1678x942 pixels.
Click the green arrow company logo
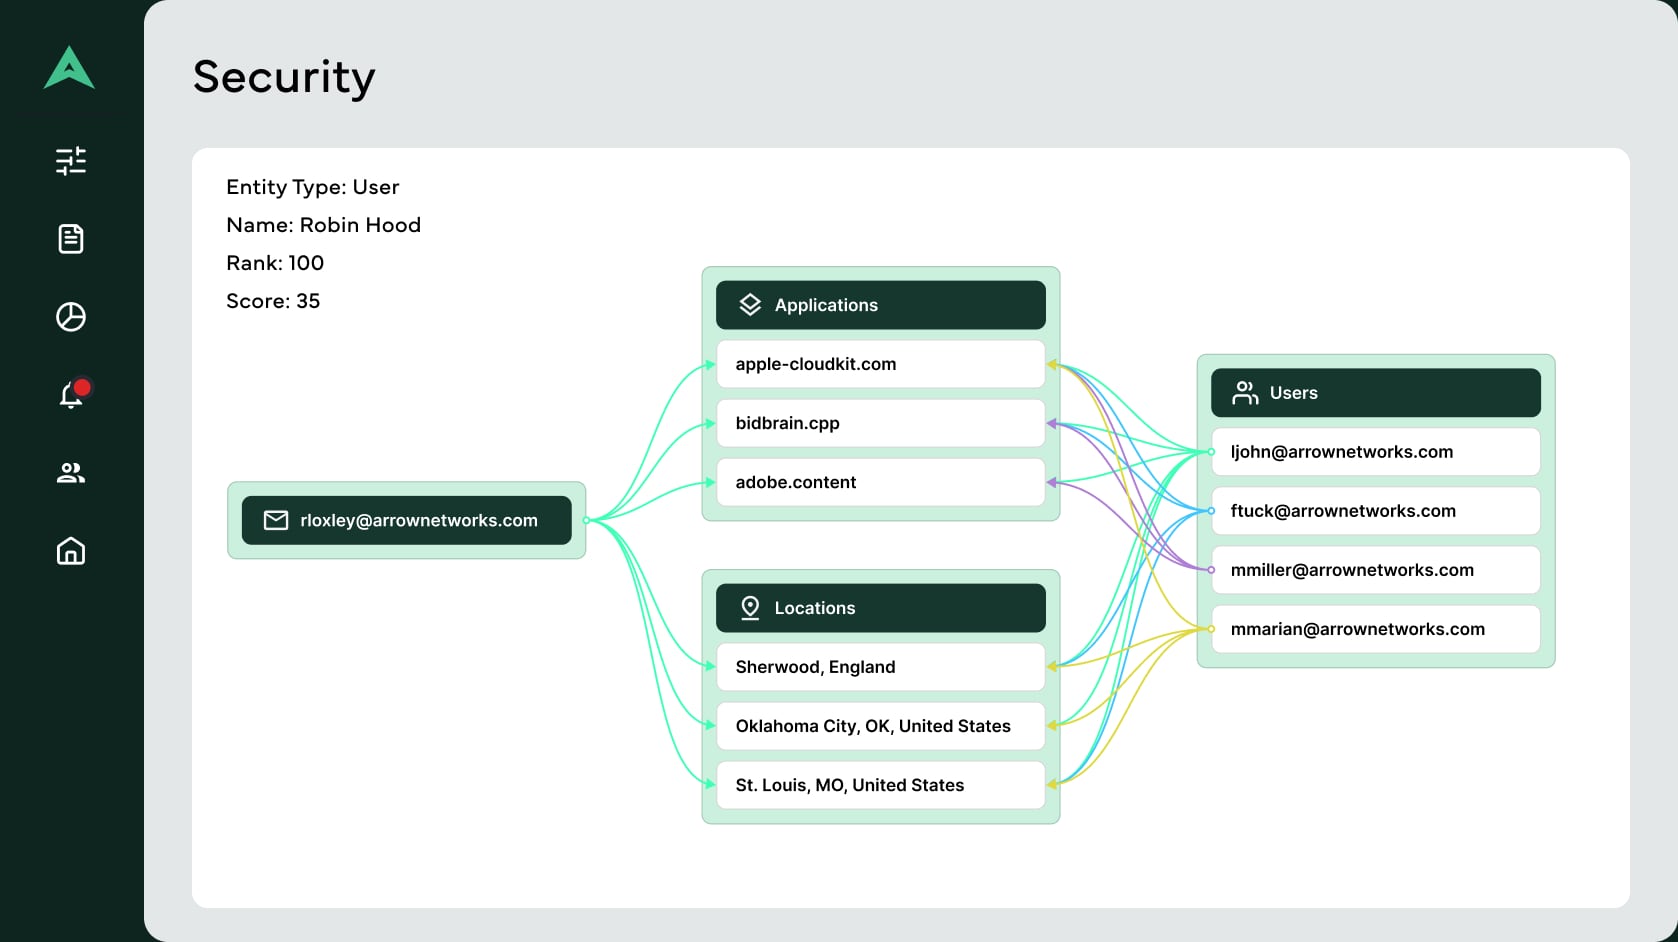point(70,69)
